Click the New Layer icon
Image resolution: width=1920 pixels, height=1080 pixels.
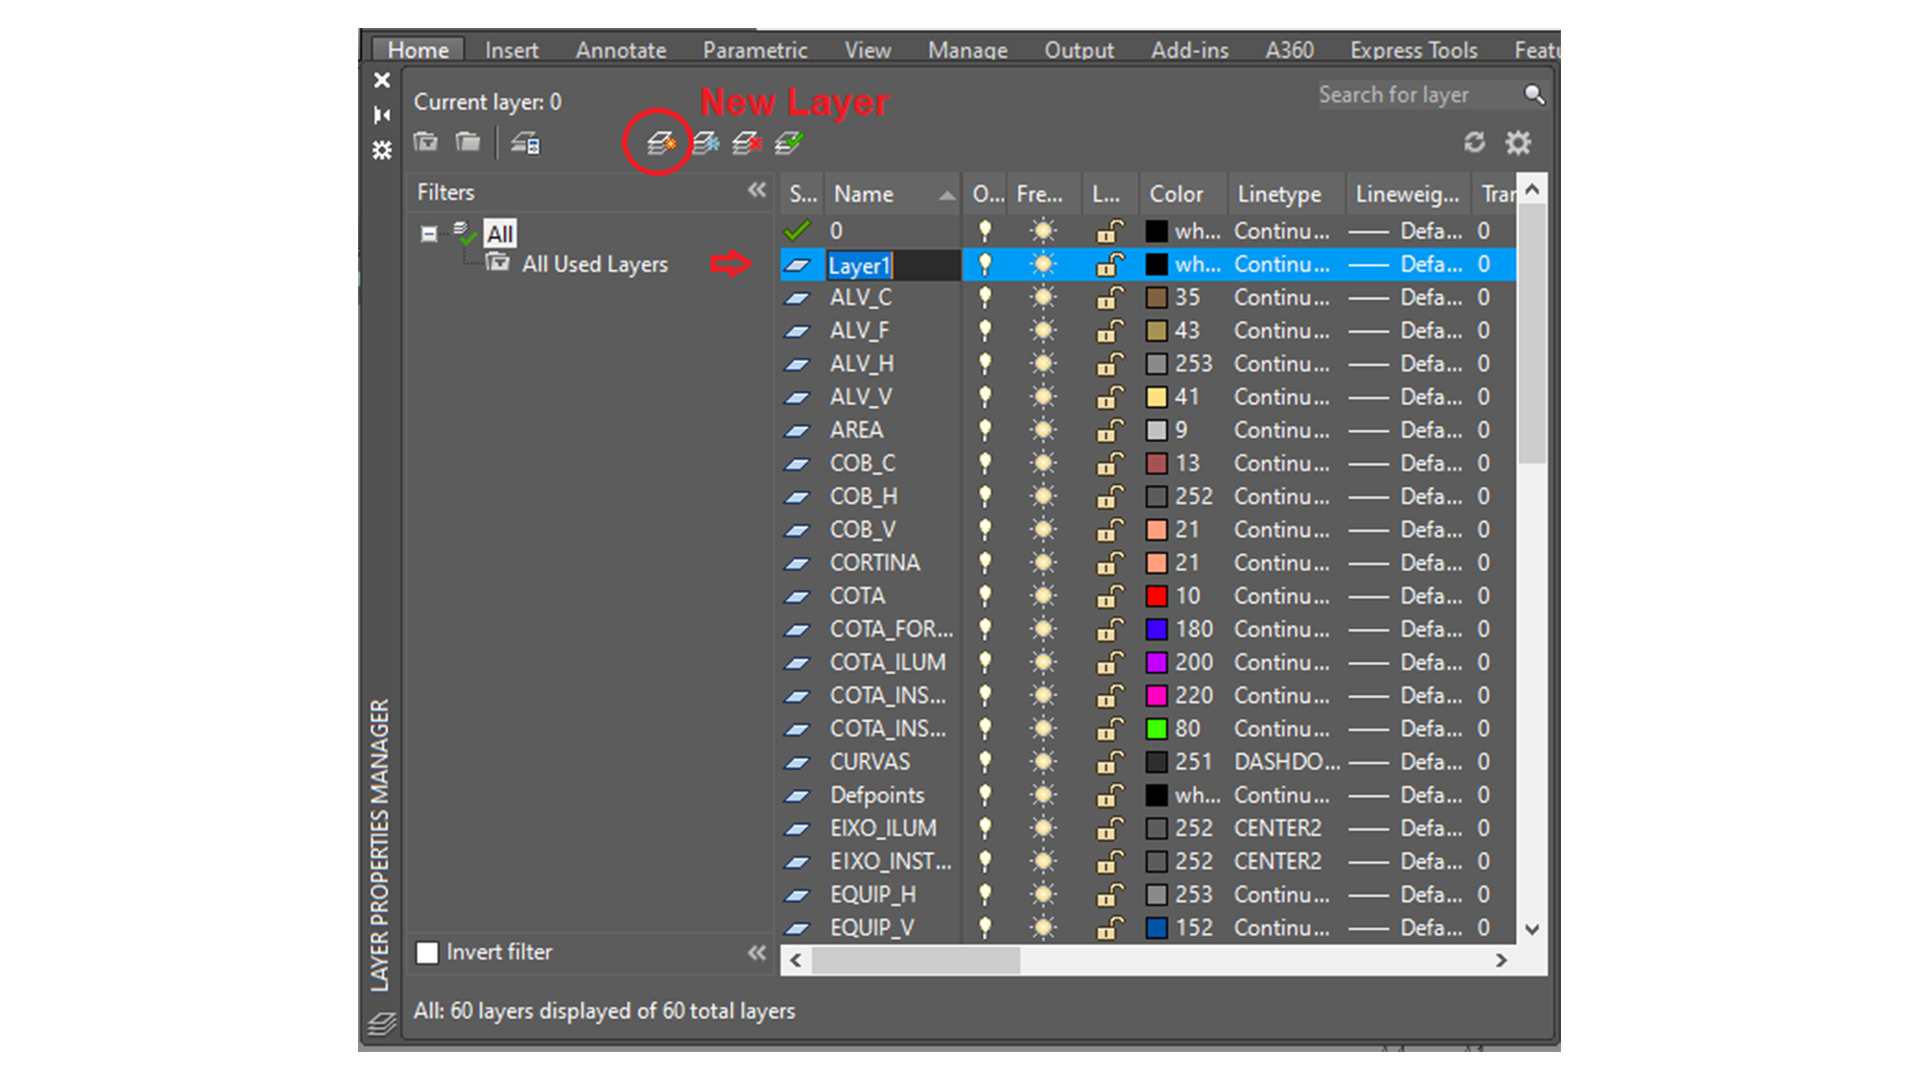660,144
